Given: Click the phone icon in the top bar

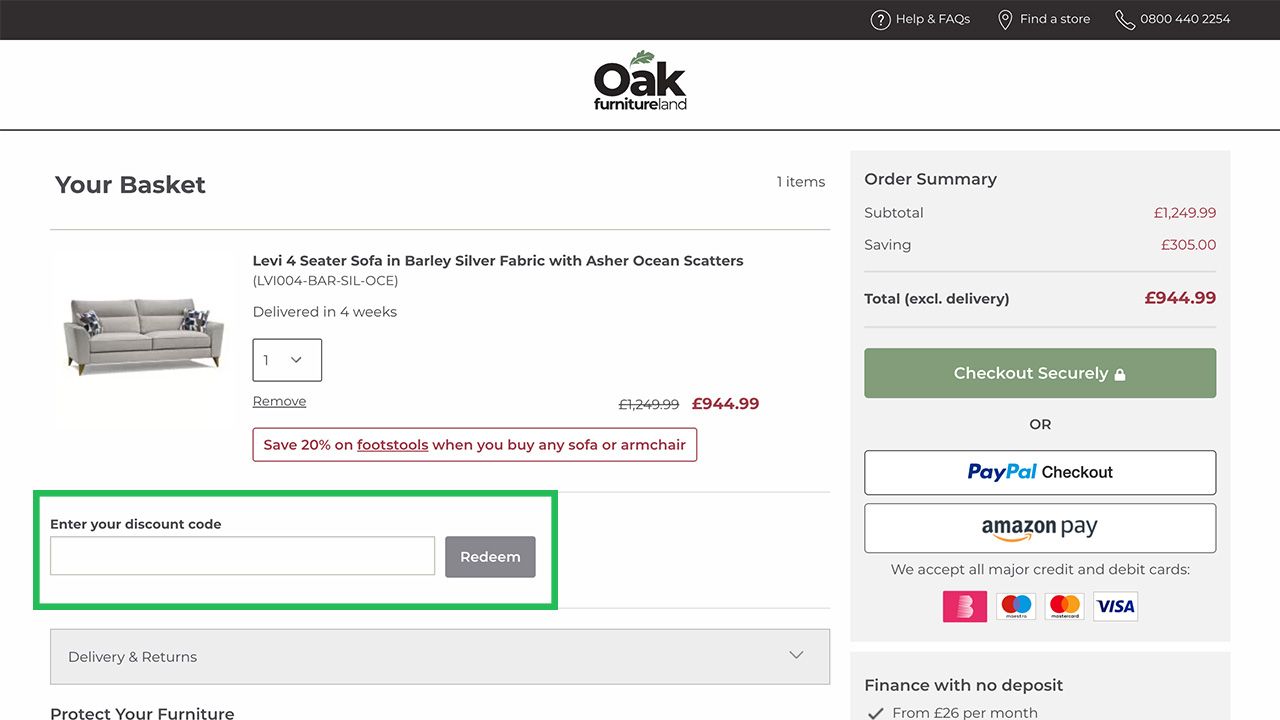Looking at the screenshot, I should 1125,20.
